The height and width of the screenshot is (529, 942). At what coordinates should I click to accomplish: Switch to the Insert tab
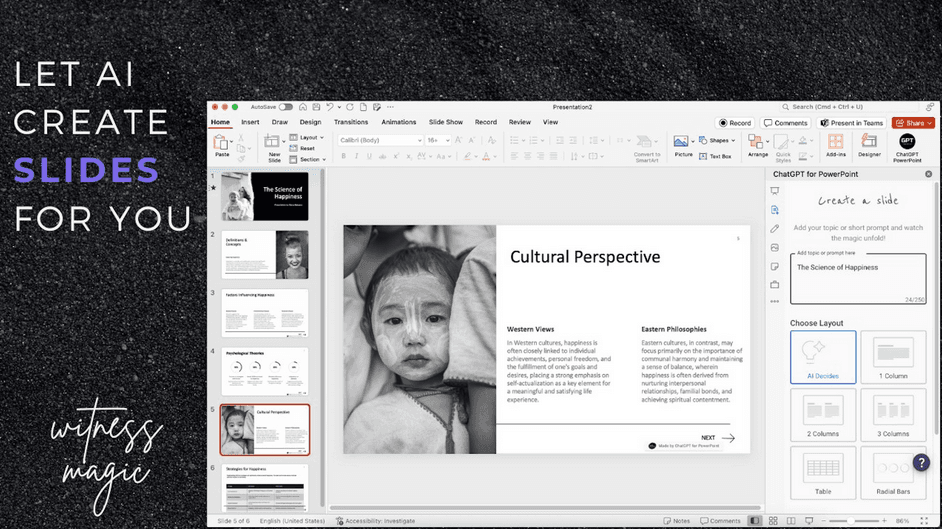(250, 122)
